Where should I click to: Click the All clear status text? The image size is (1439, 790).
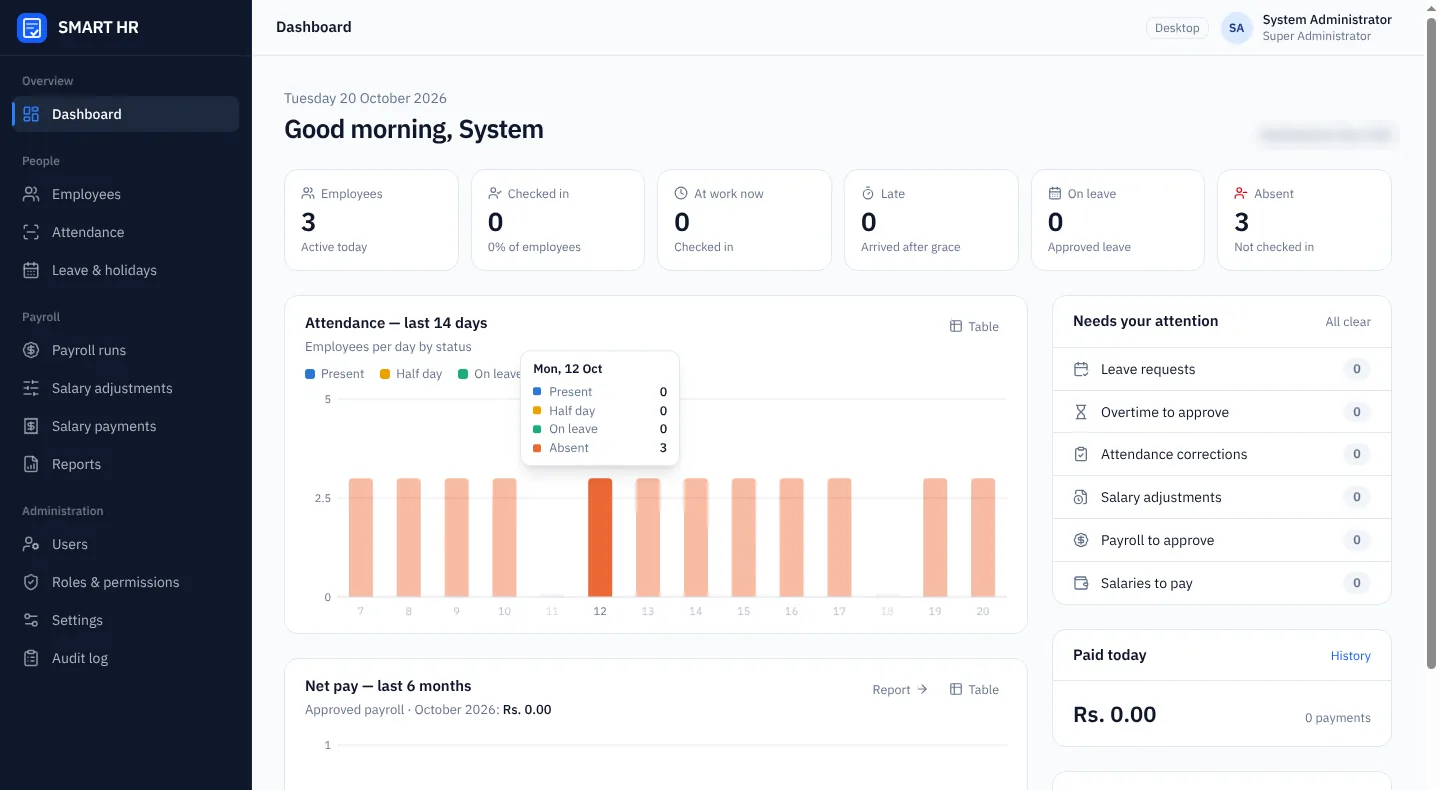1348,322
